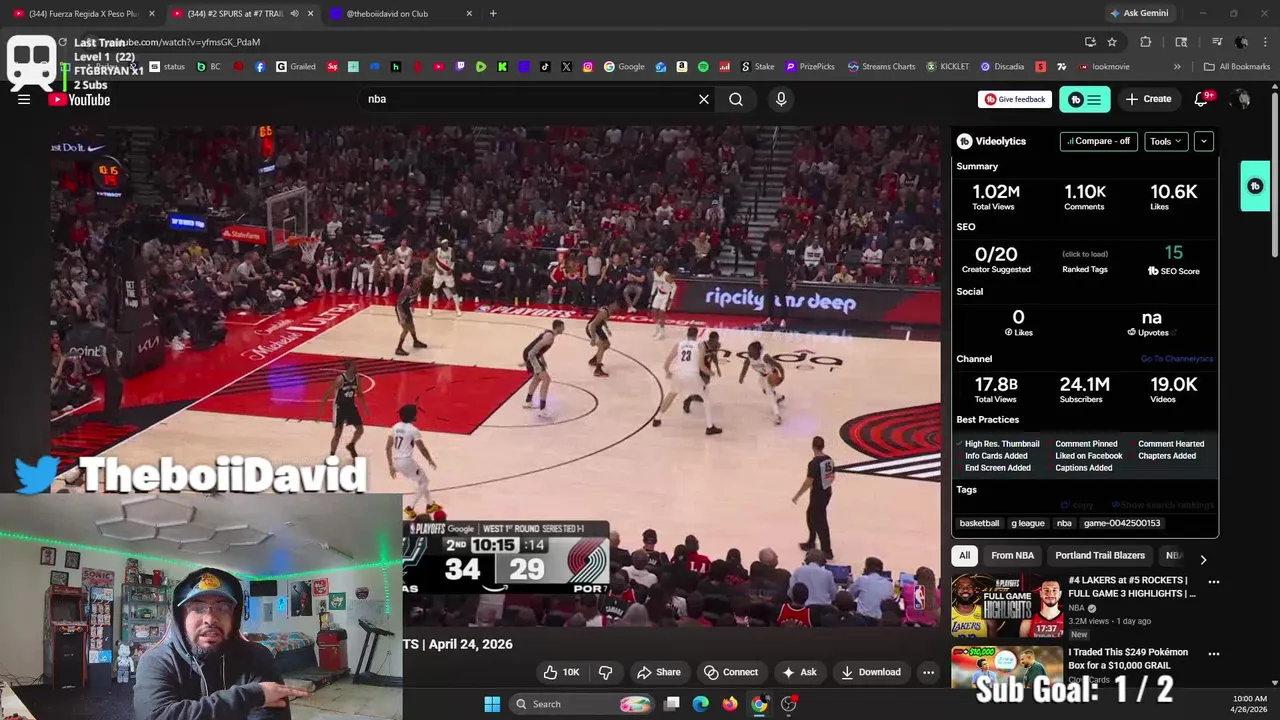Open the Create menu in YouTube header
This screenshot has width=1280, height=720.
pyautogui.click(x=1148, y=99)
